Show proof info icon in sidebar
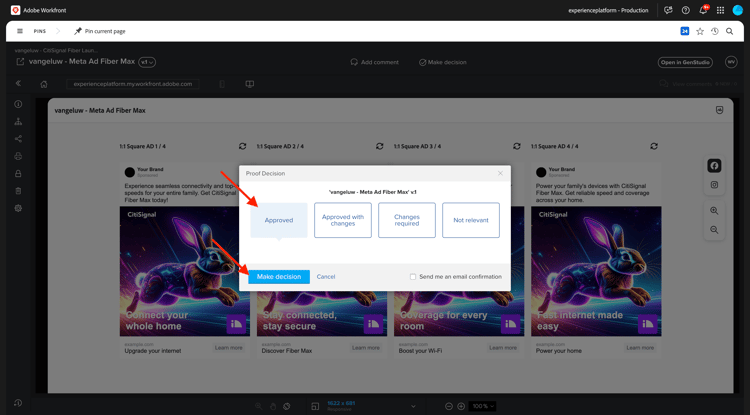This screenshot has width=750, height=415. (x=18, y=104)
